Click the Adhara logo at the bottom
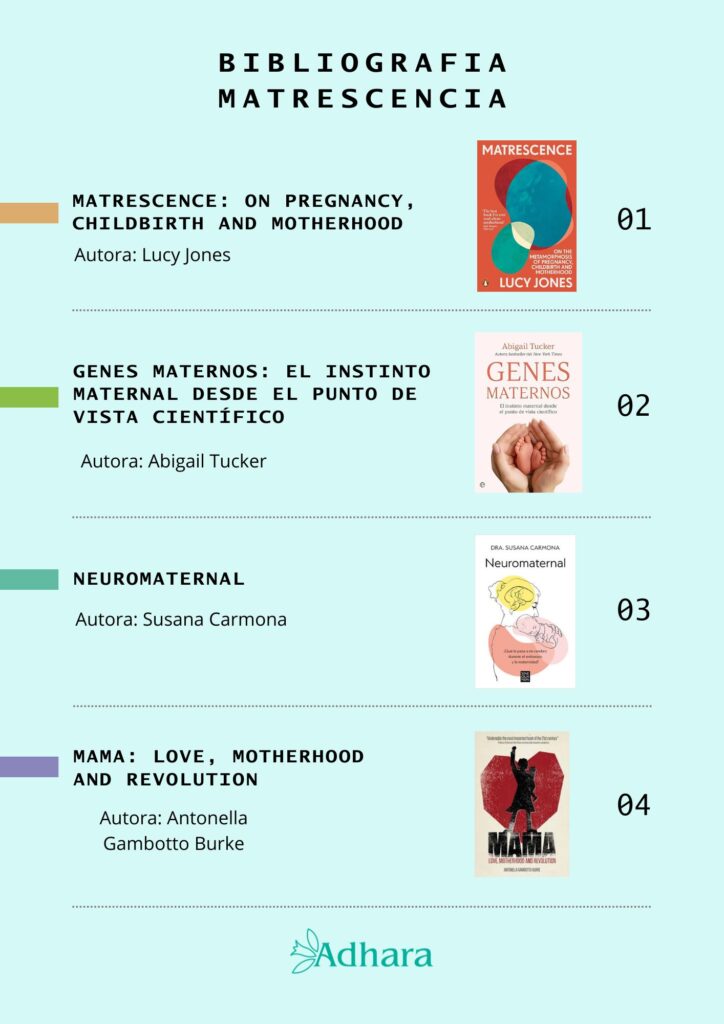 (362, 953)
